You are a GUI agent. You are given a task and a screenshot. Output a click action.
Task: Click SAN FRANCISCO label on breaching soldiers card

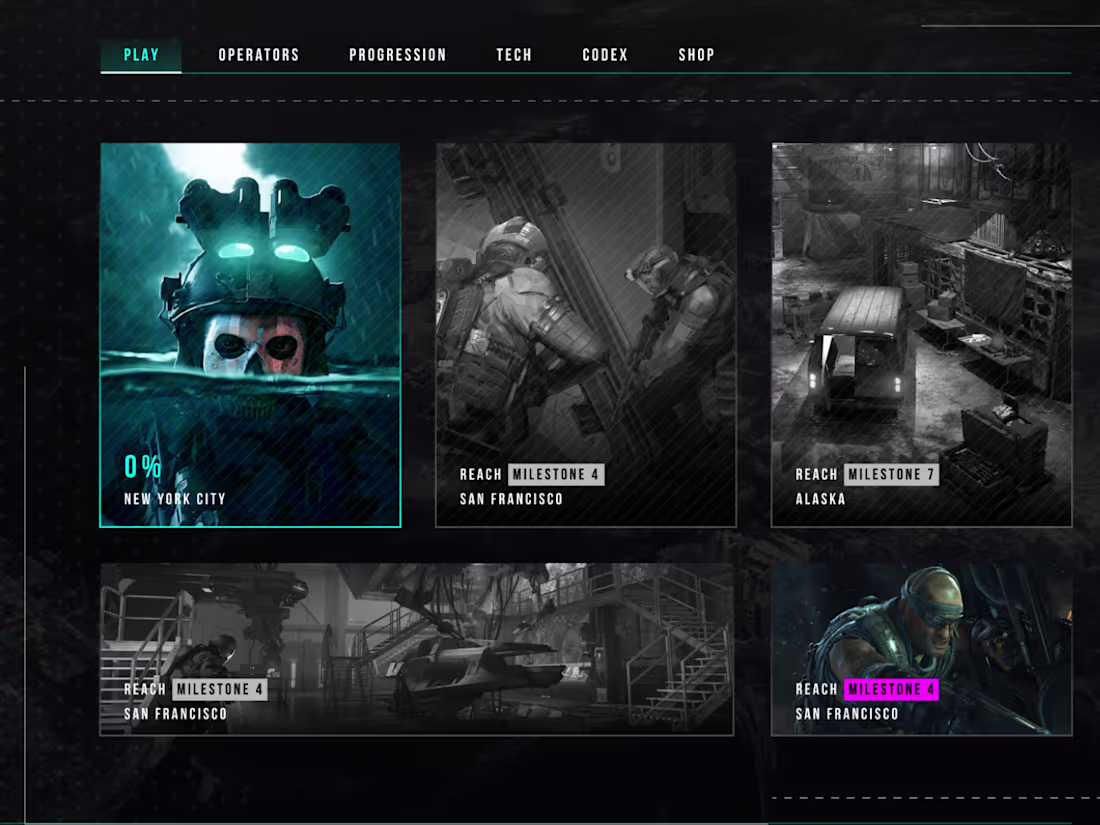click(x=511, y=499)
